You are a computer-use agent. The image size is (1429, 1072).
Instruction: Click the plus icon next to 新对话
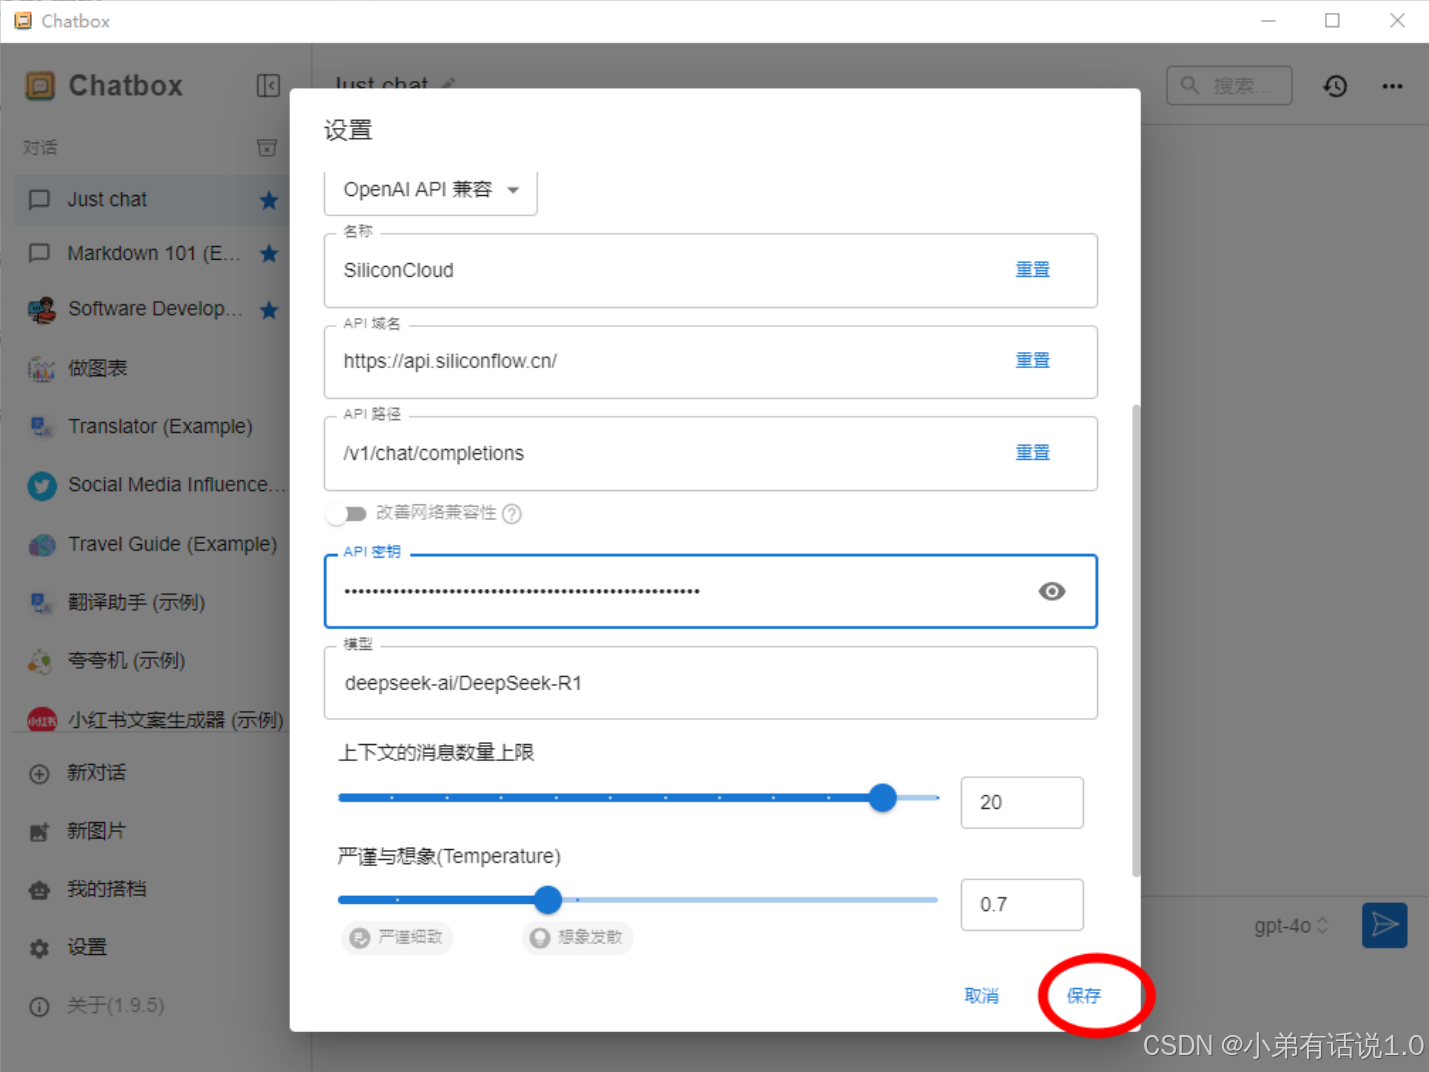tap(39, 774)
